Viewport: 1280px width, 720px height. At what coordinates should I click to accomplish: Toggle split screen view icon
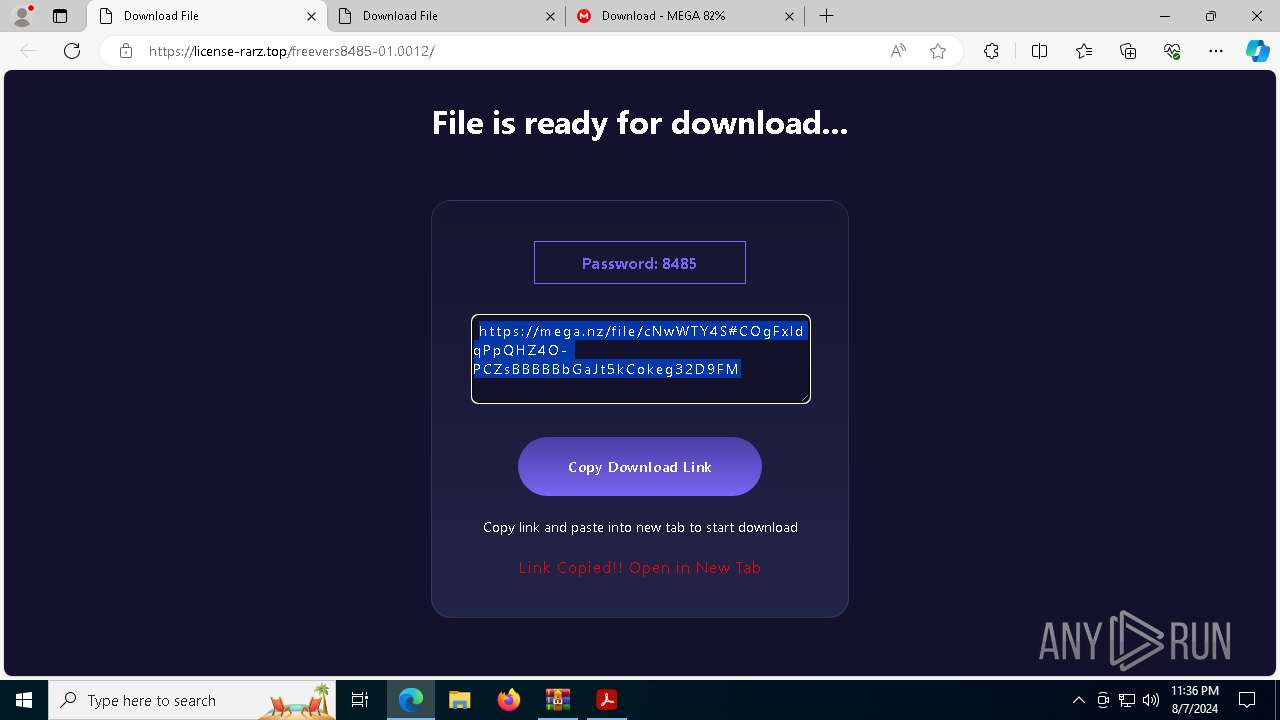1039,51
